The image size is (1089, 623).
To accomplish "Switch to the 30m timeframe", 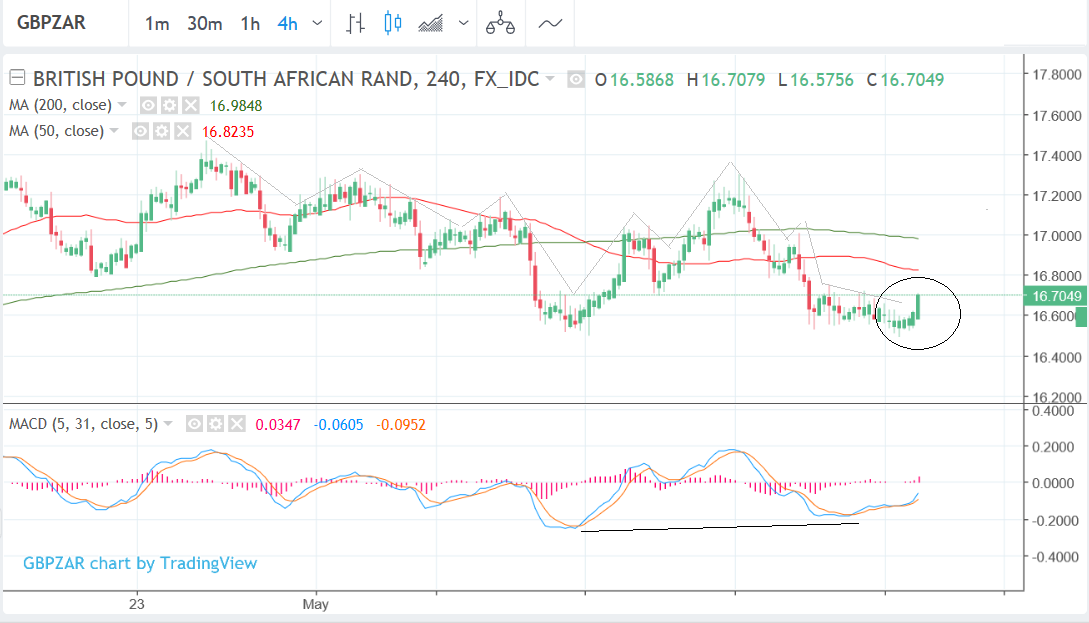I will pos(204,24).
